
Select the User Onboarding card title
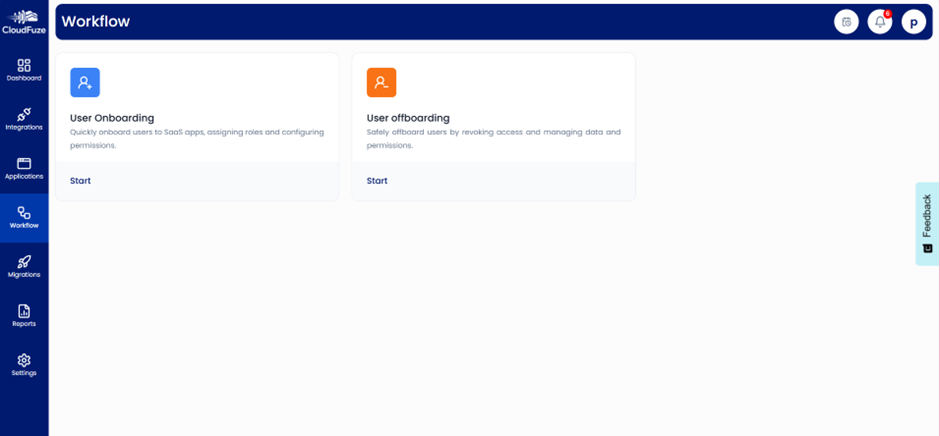(112, 118)
